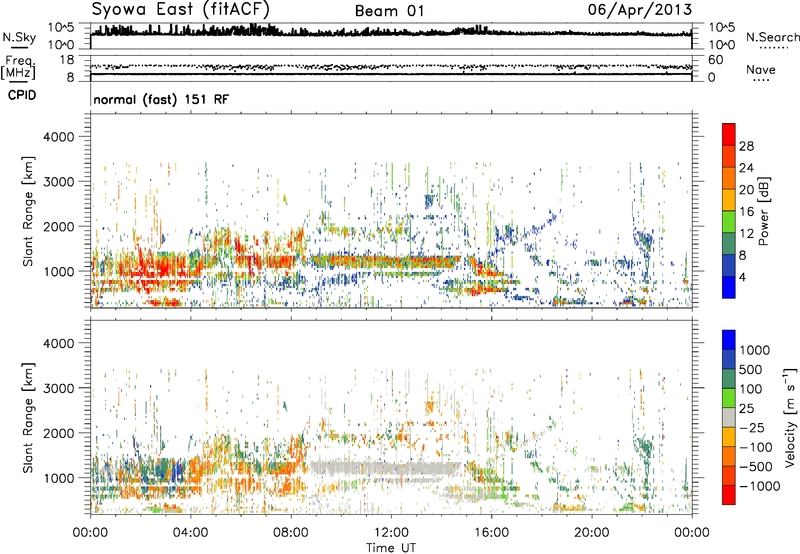800x554 pixels.
Task: Click the 'Syowa East (fitACF)' title
Action: tap(180, 9)
